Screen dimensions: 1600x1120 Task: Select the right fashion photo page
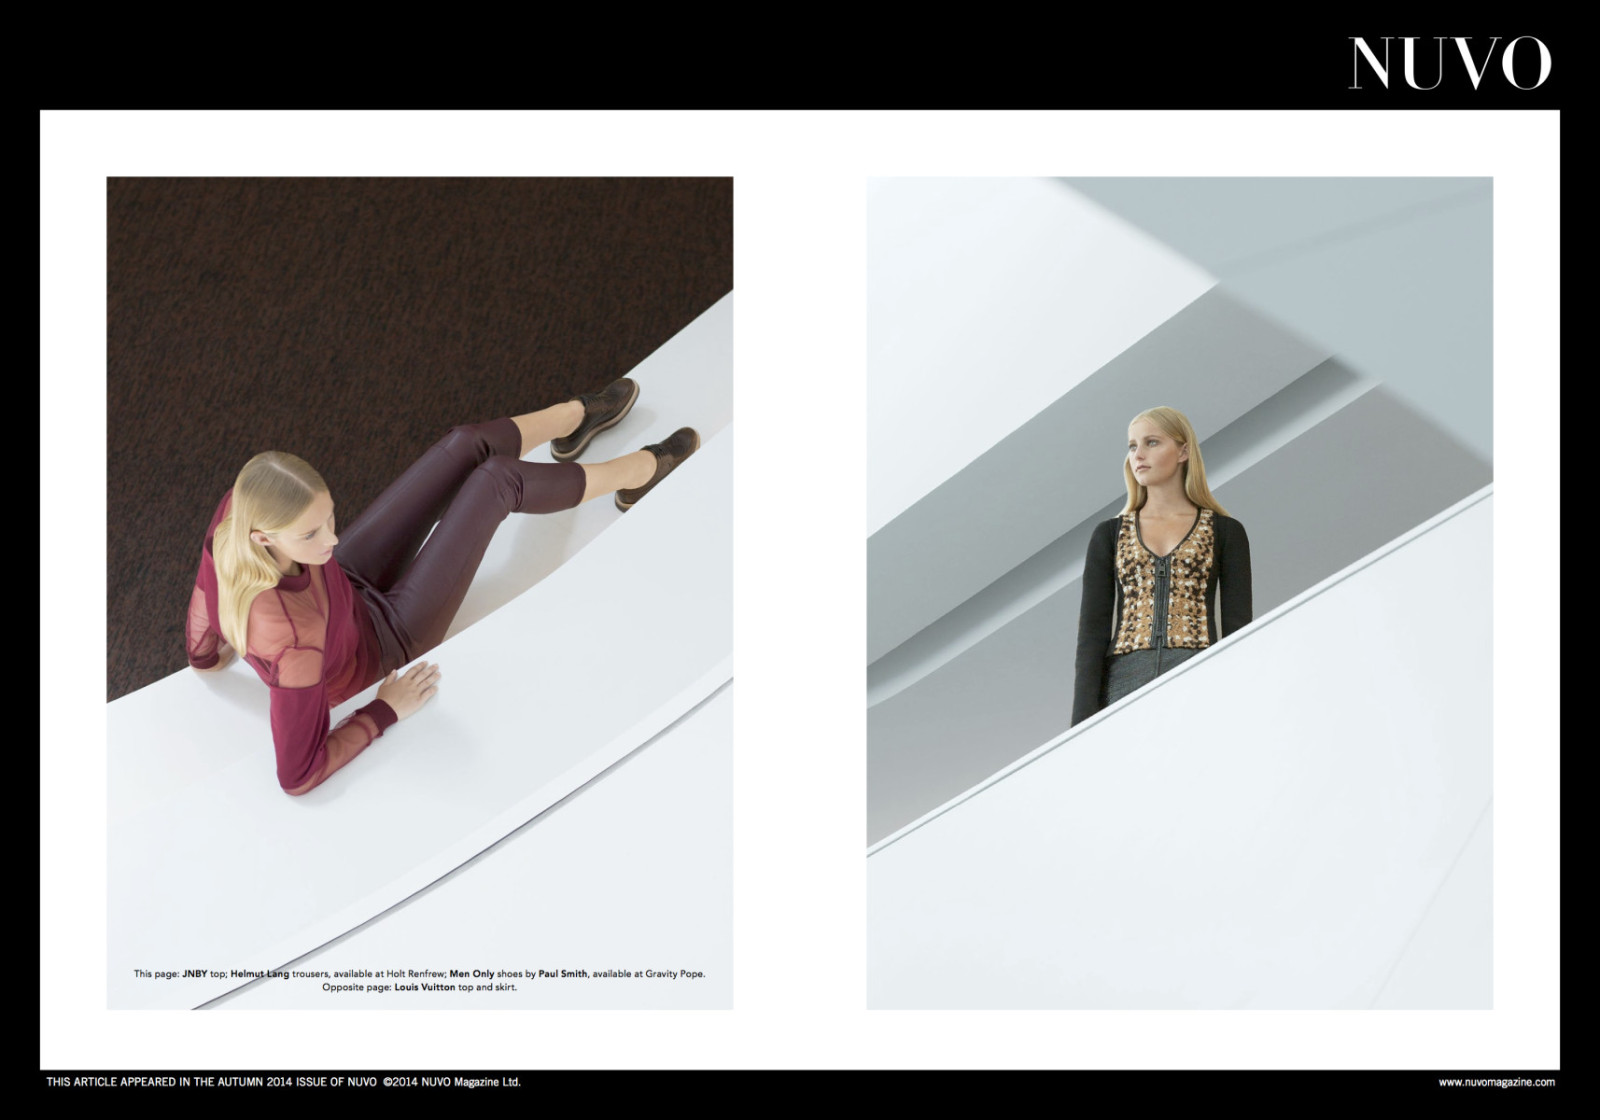1180,593
